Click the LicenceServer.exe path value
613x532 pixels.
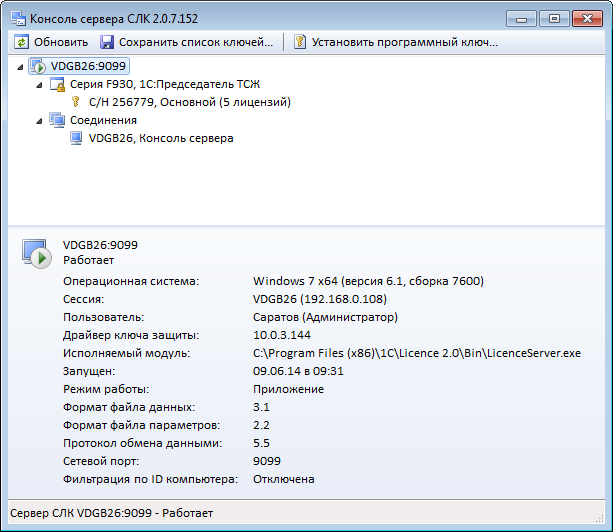(x=417, y=353)
